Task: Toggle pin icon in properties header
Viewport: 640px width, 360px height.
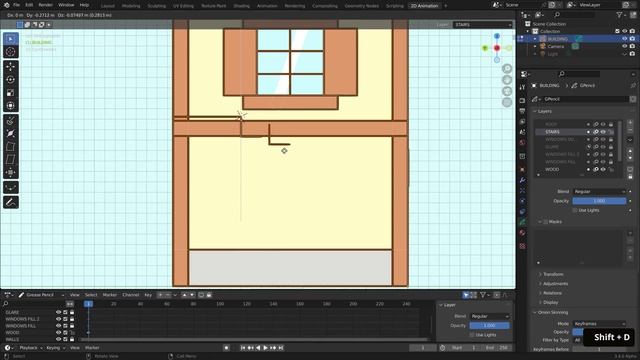Action: [633, 85]
